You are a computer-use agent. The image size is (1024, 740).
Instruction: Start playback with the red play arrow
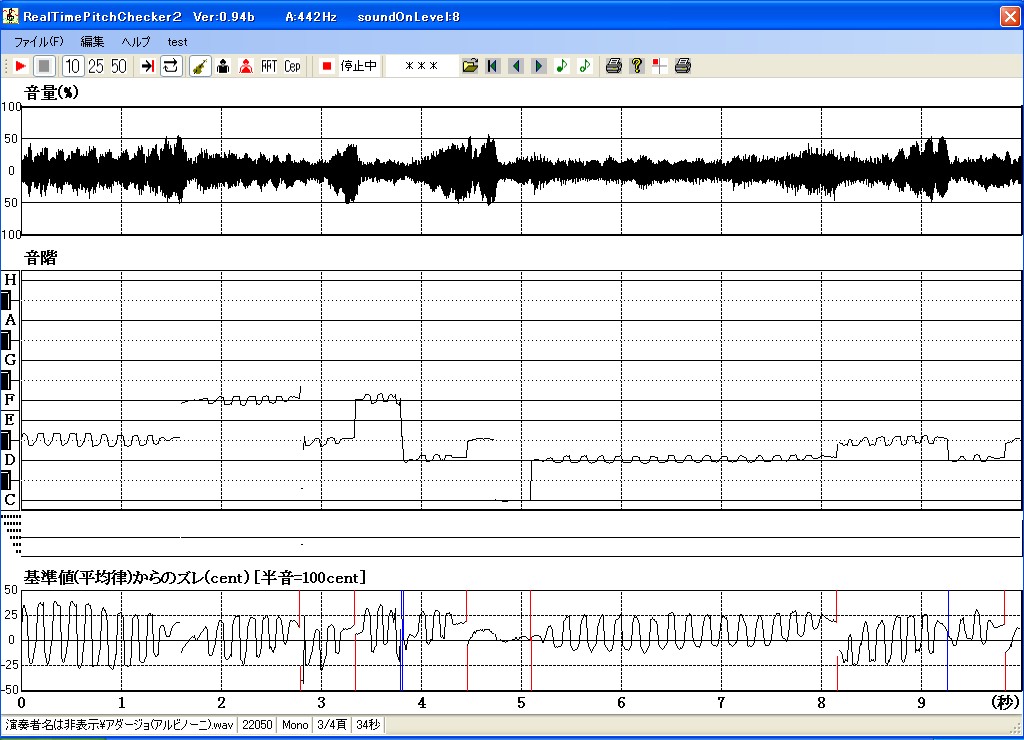point(20,66)
